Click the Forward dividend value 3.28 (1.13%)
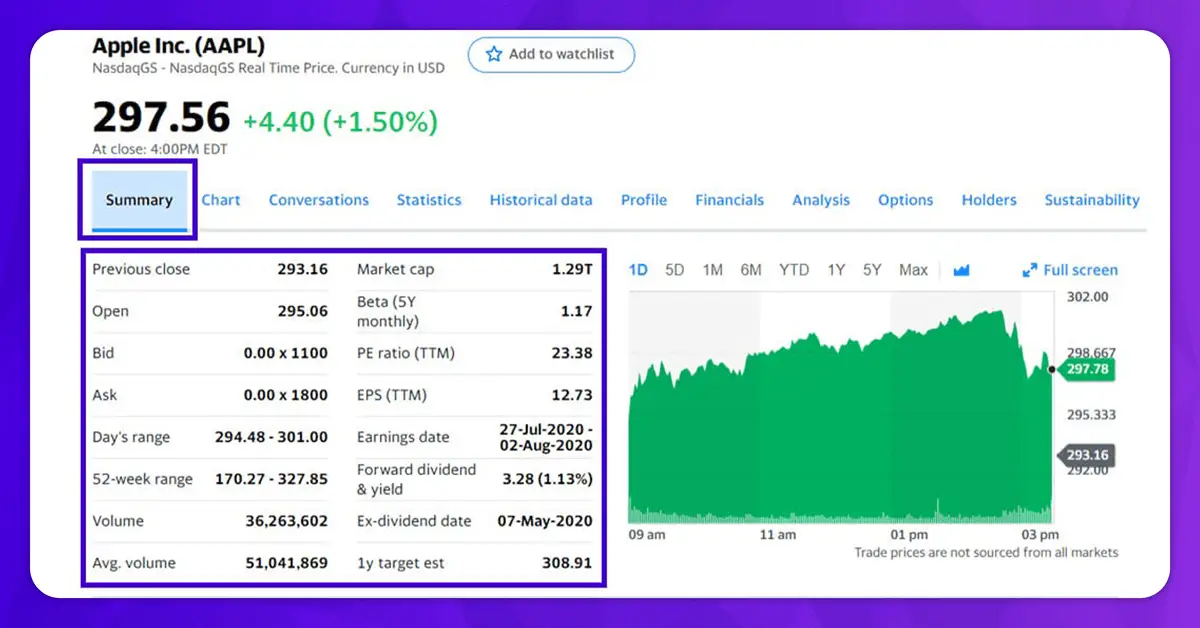1200x628 pixels. (546, 479)
